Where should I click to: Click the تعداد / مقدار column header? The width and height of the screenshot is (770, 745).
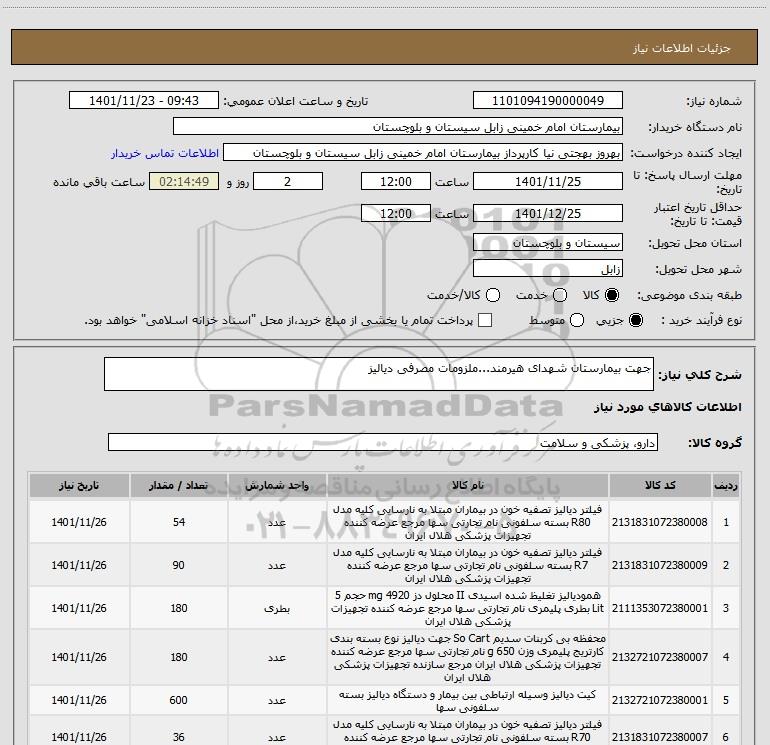coord(179,485)
